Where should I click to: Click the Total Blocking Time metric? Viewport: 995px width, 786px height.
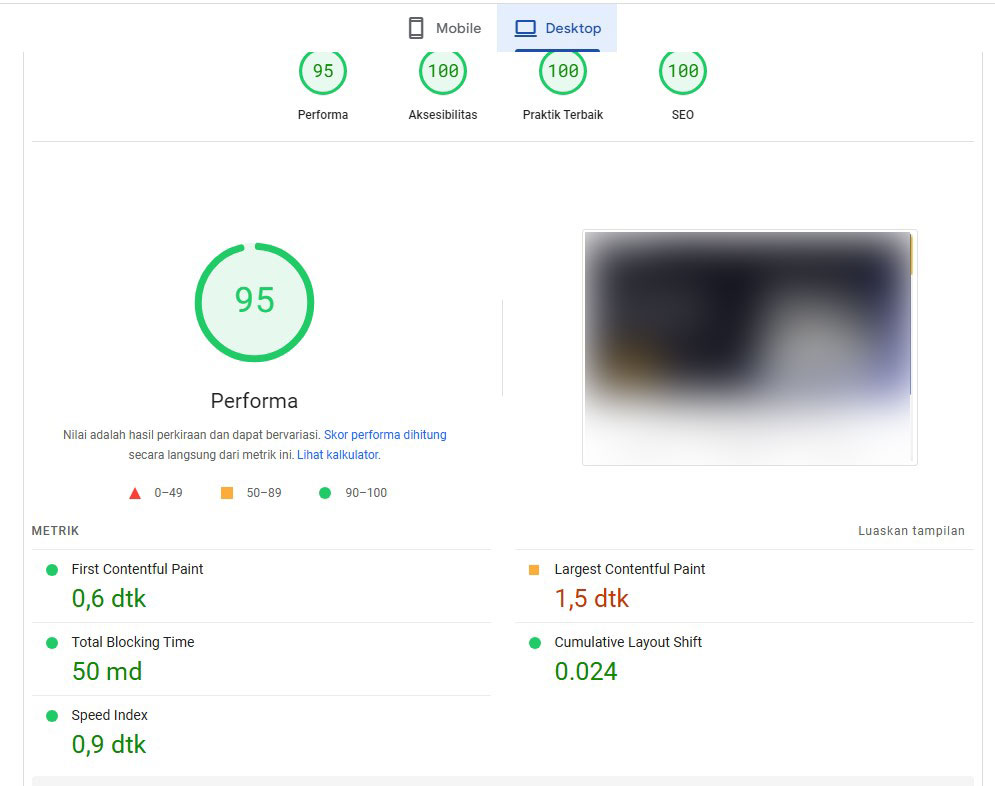132,642
